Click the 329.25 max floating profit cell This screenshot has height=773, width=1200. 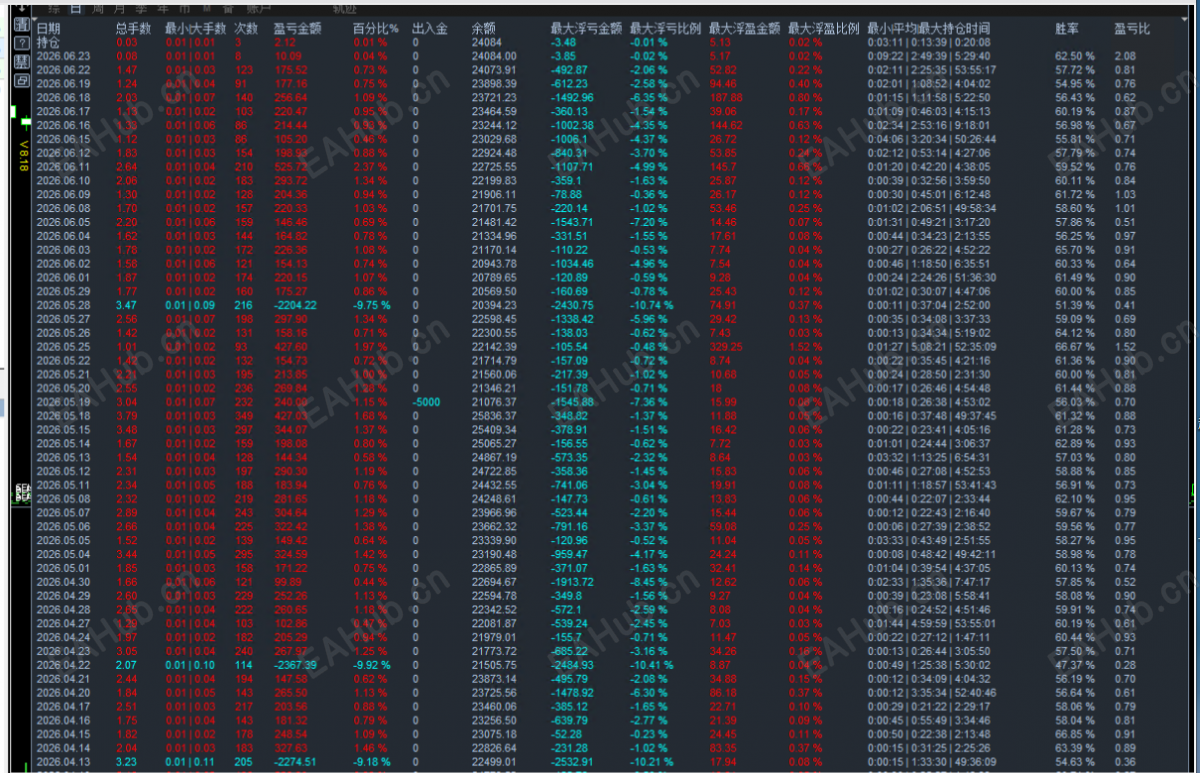(725, 346)
